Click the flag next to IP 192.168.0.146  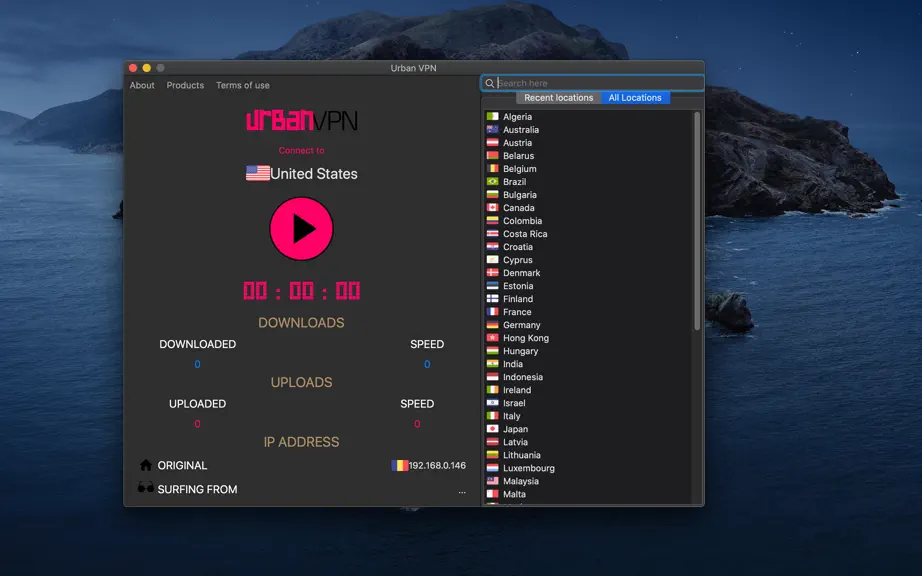[x=399, y=466]
